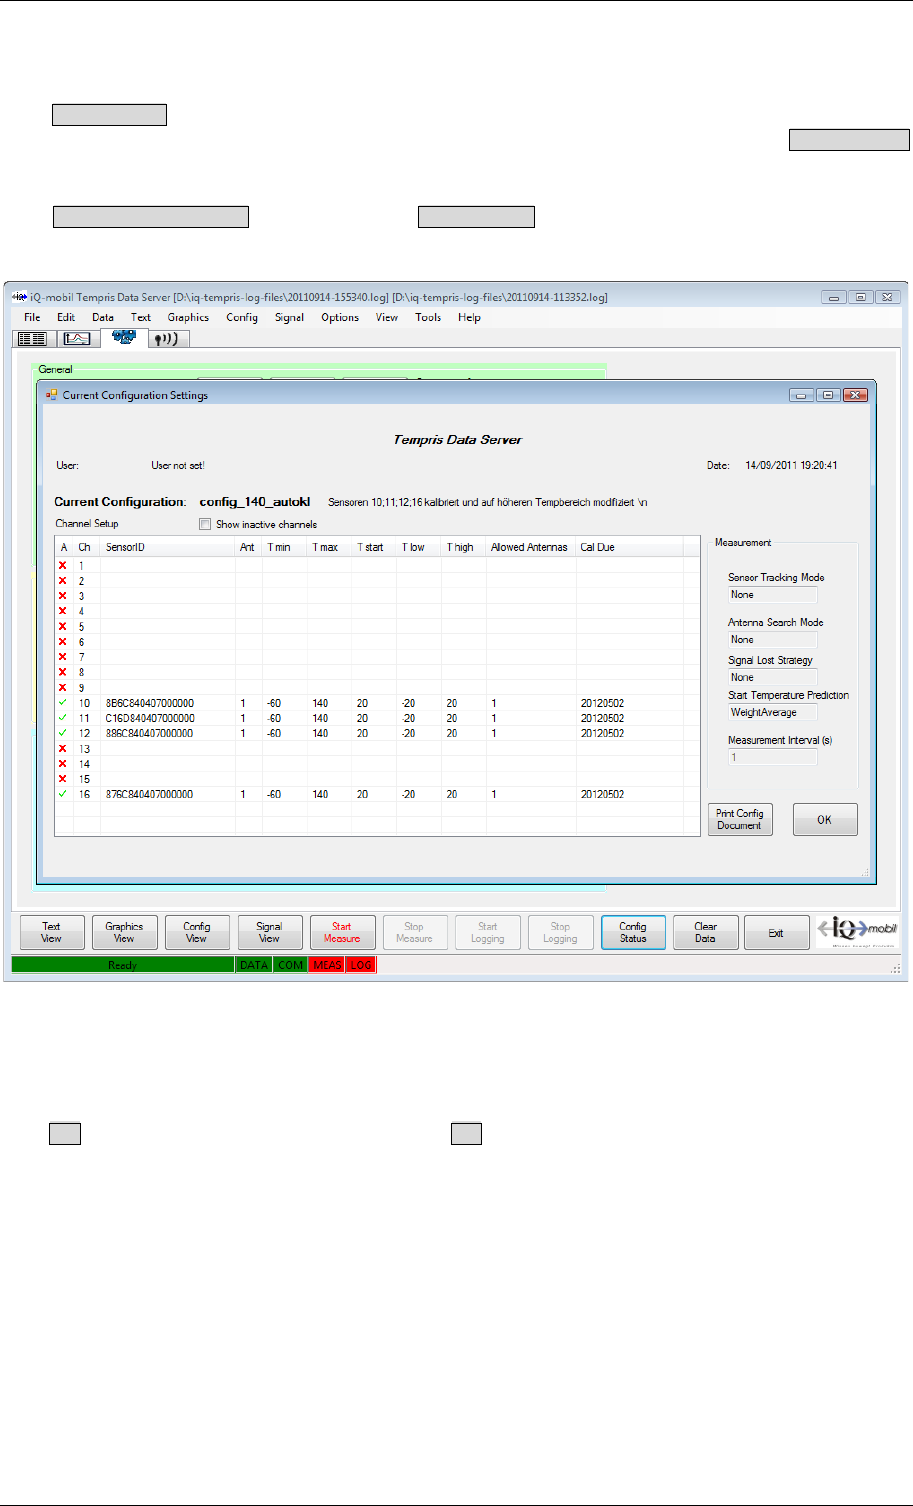
Task: Click red X status of channel 1
Action: (63, 566)
